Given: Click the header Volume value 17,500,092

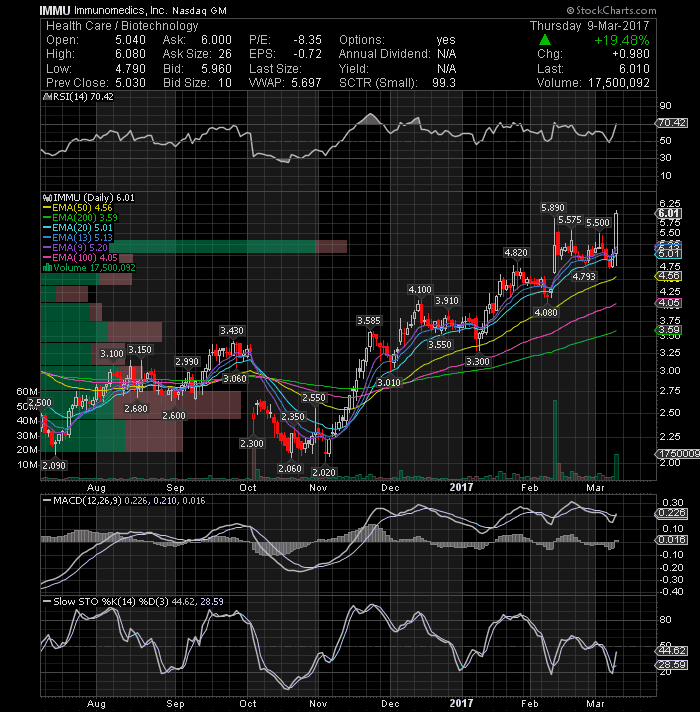Looking at the screenshot, I should tap(619, 83).
